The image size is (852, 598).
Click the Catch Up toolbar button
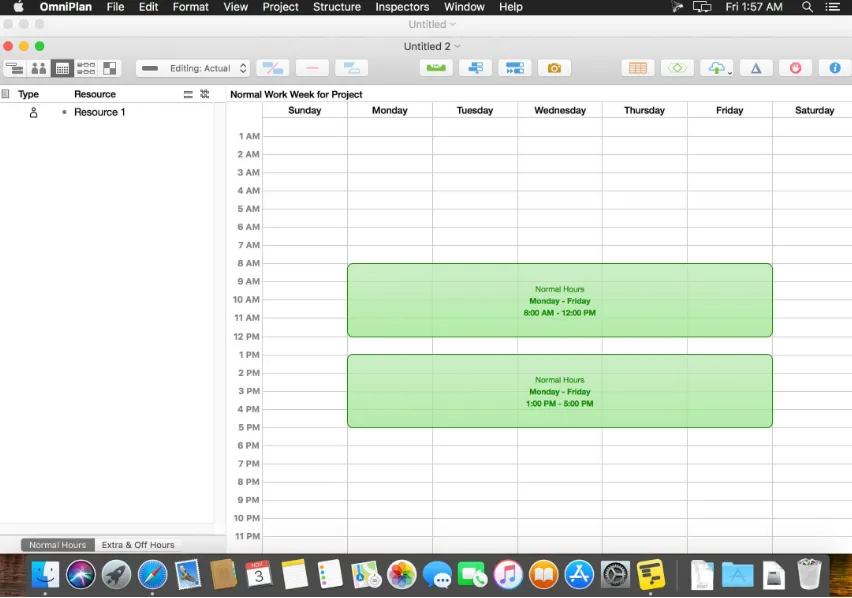click(x=475, y=68)
